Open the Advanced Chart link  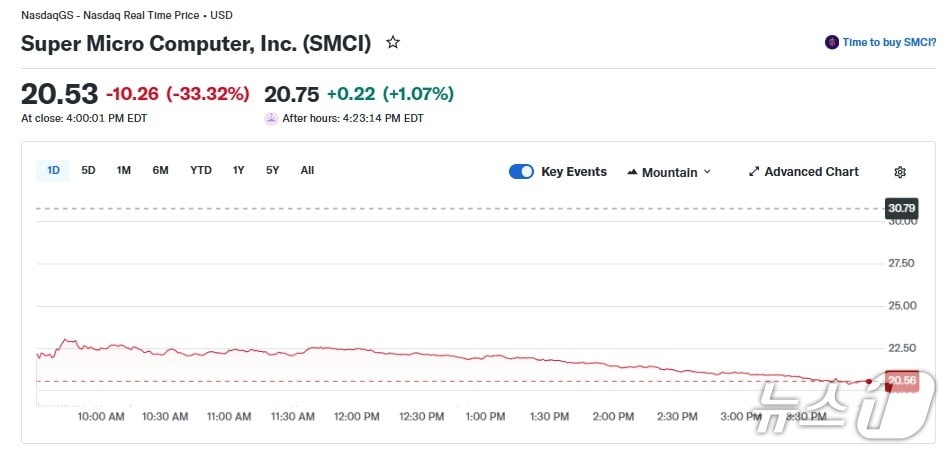pyautogui.click(x=811, y=172)
